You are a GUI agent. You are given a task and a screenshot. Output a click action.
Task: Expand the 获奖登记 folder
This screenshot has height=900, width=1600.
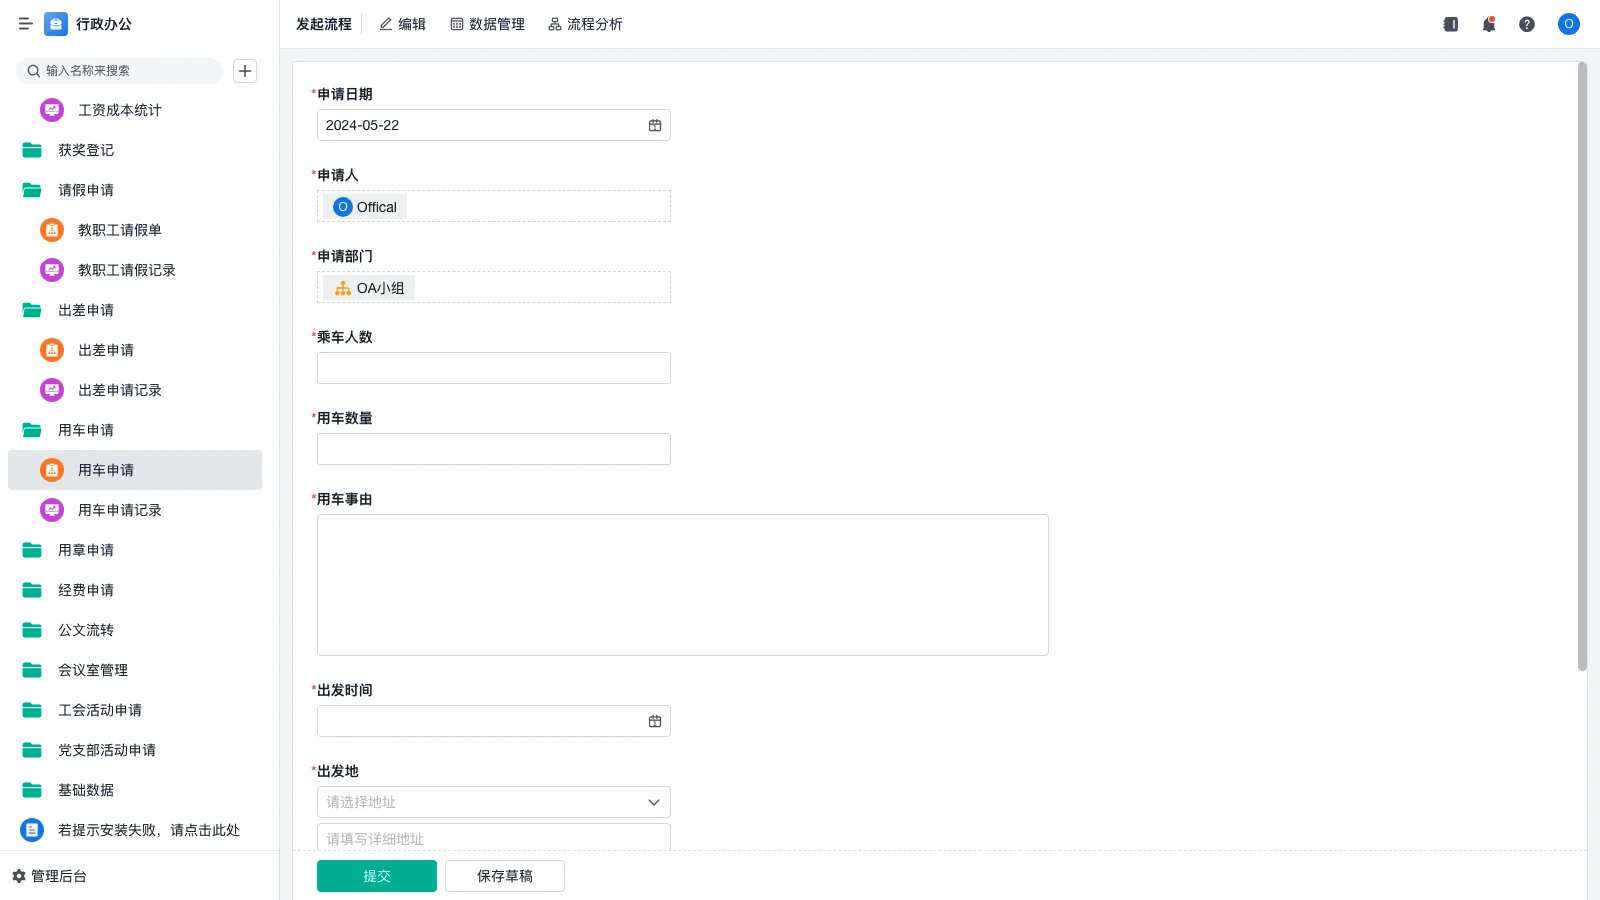(135, 150)
